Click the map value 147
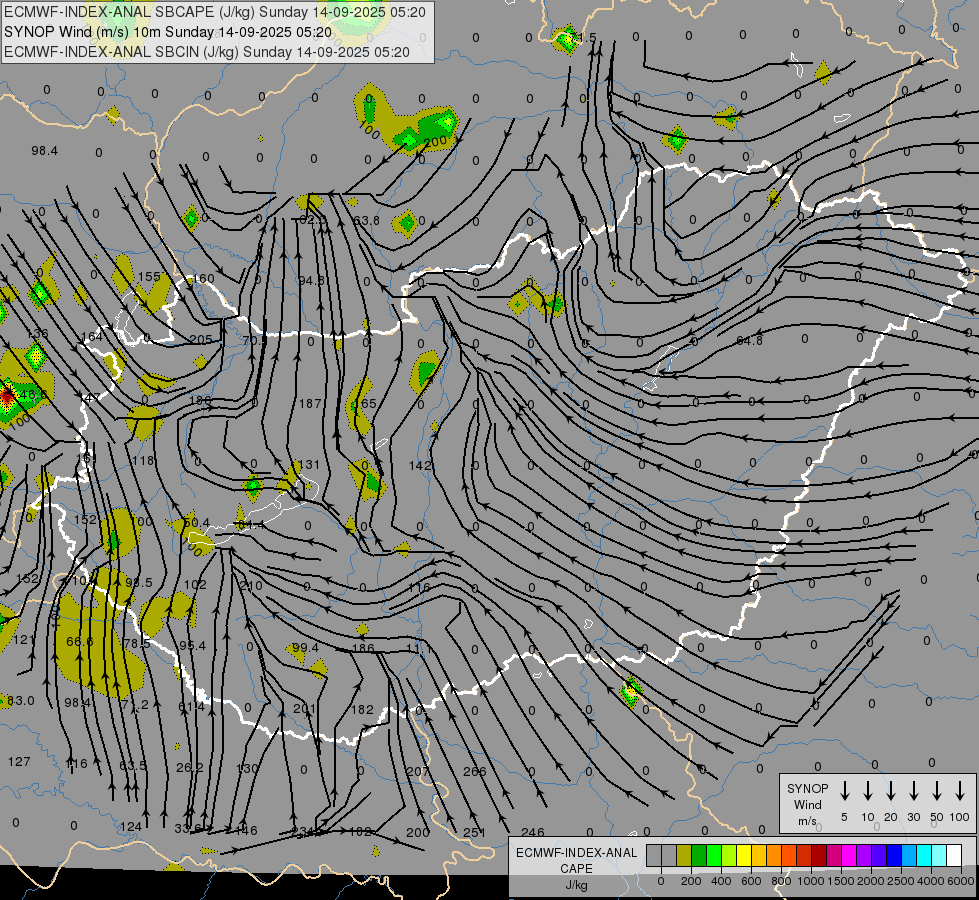This screenshot has height=900, width=979. coord(89,398)
